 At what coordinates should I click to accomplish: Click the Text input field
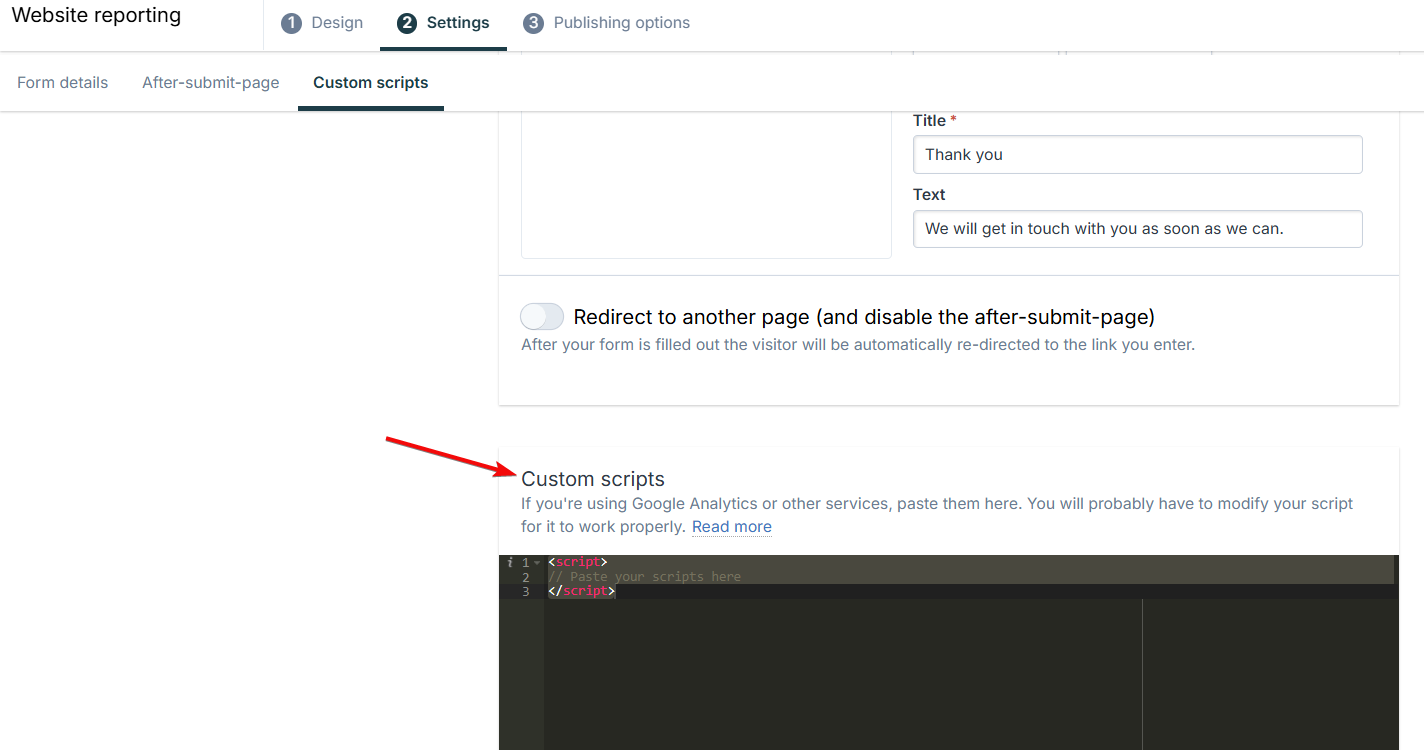pyautogui.click(x=1137, y=229)
